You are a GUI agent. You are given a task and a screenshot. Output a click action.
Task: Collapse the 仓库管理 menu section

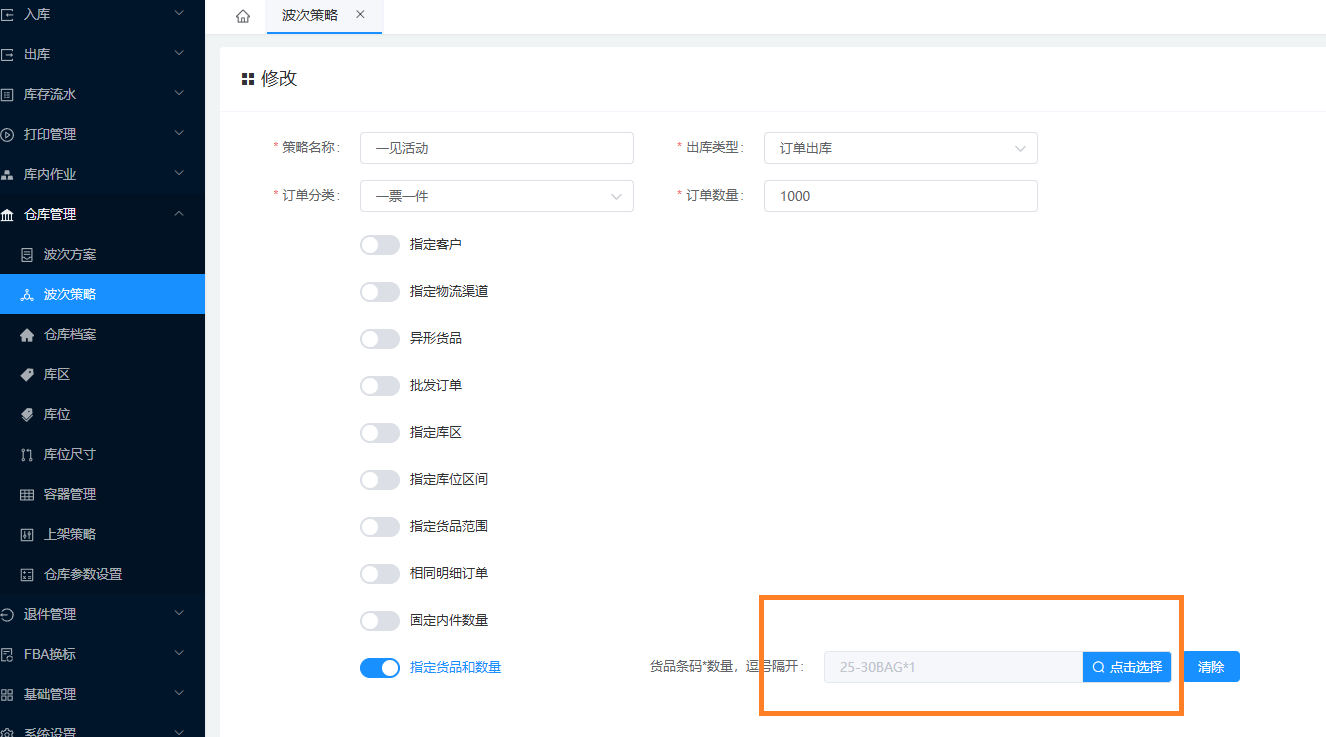tap(100, 214)
